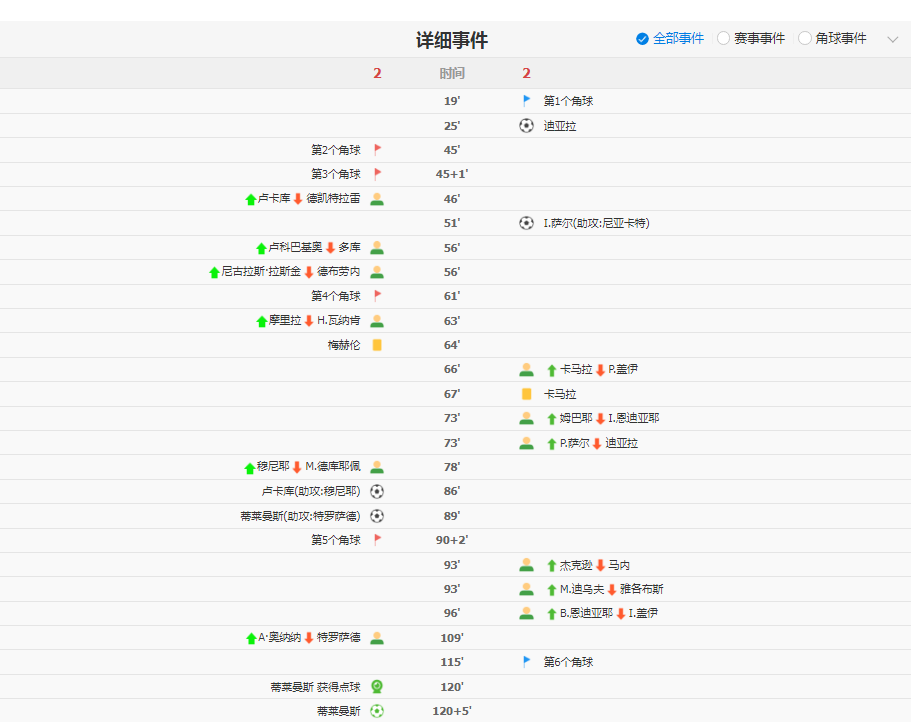Click goal ball icon for 蒂莱曼斯 at 89'
918x722 pixels.
[377, 516]
